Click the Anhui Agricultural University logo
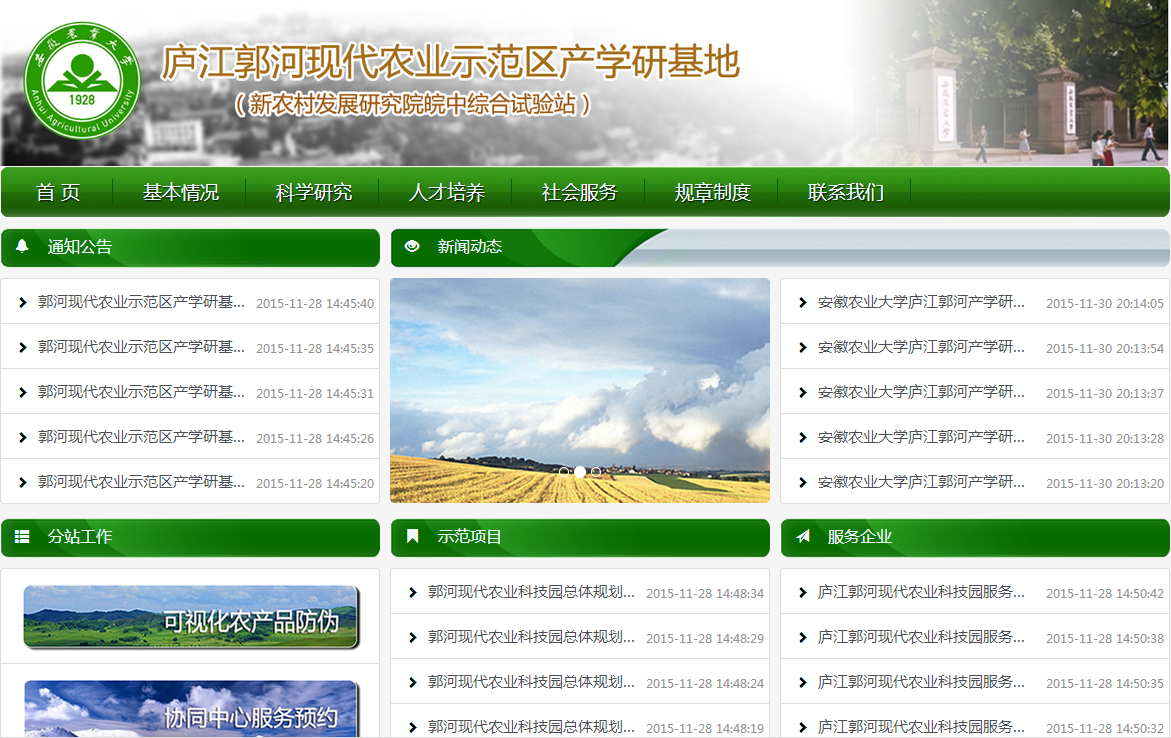This screenshot has width=1171, height=738. click(x=82, y=83)
